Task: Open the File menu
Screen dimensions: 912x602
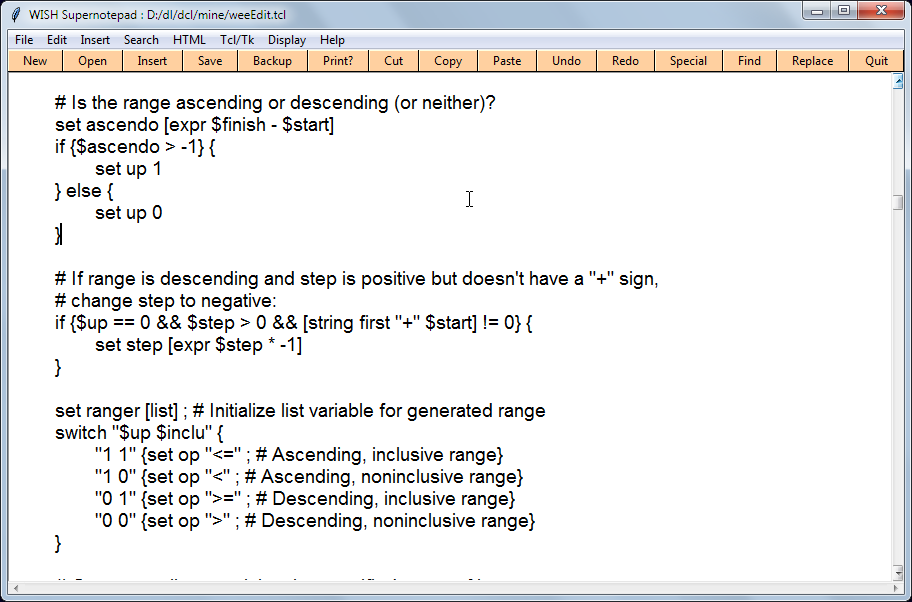Action: click(24, 40)
